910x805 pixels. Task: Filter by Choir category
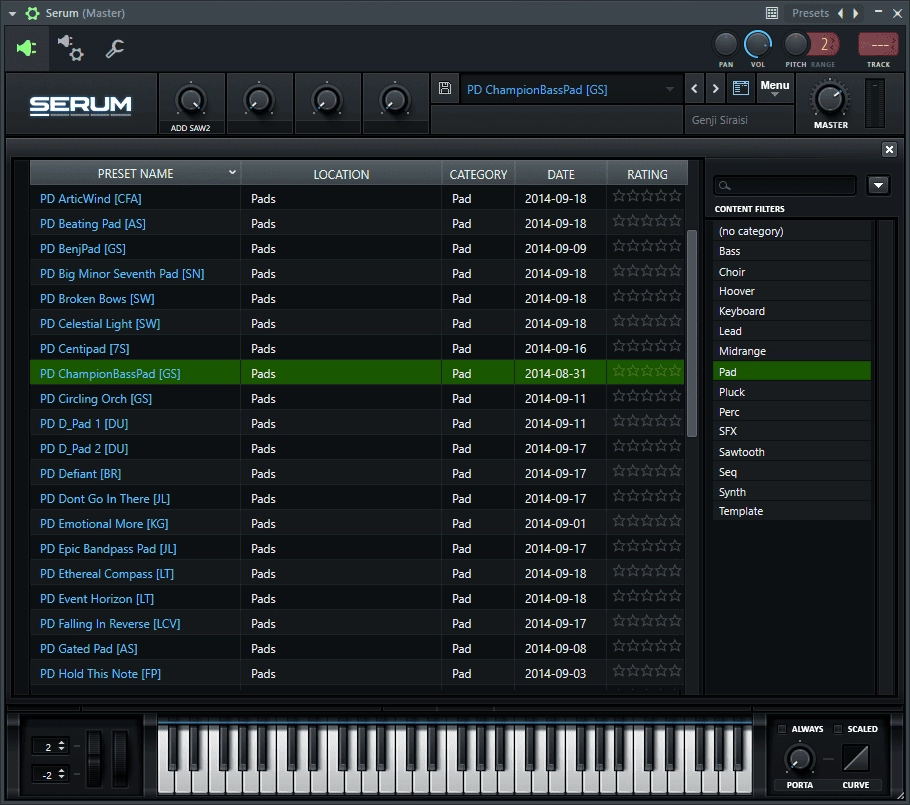[792, 272]
